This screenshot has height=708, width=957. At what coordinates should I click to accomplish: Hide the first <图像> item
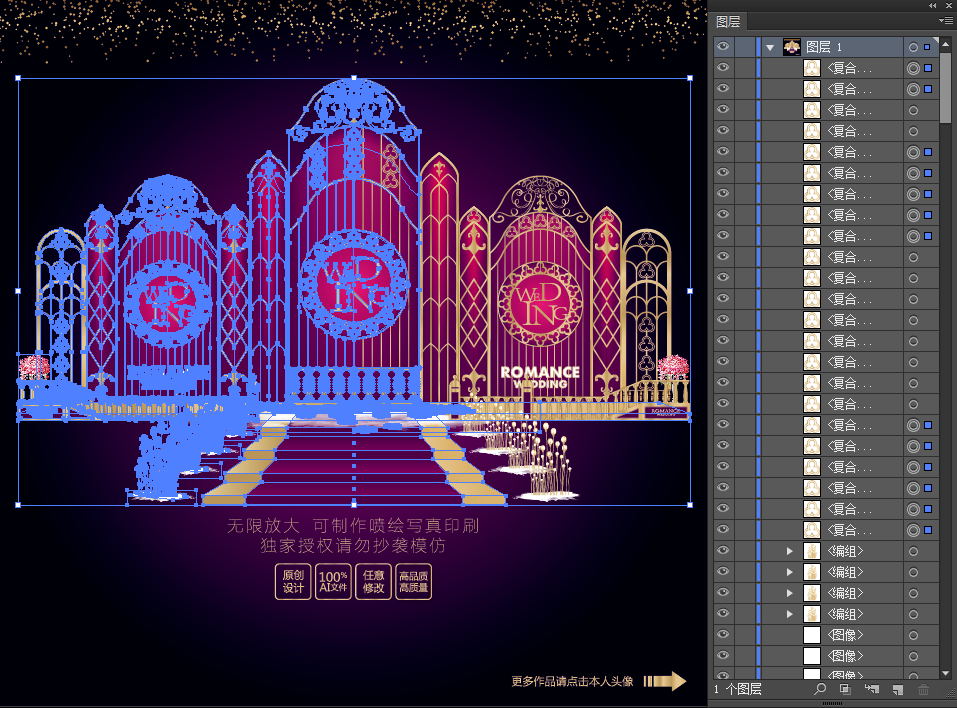[723, 635]
